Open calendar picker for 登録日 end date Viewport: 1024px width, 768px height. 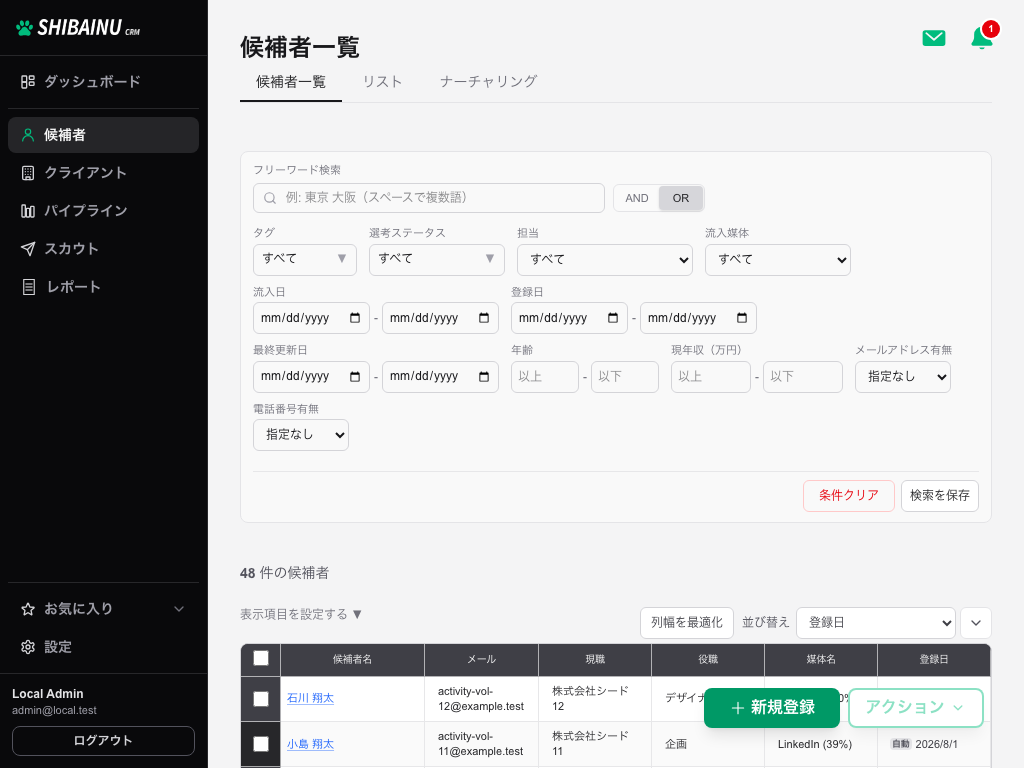[742, 318]
